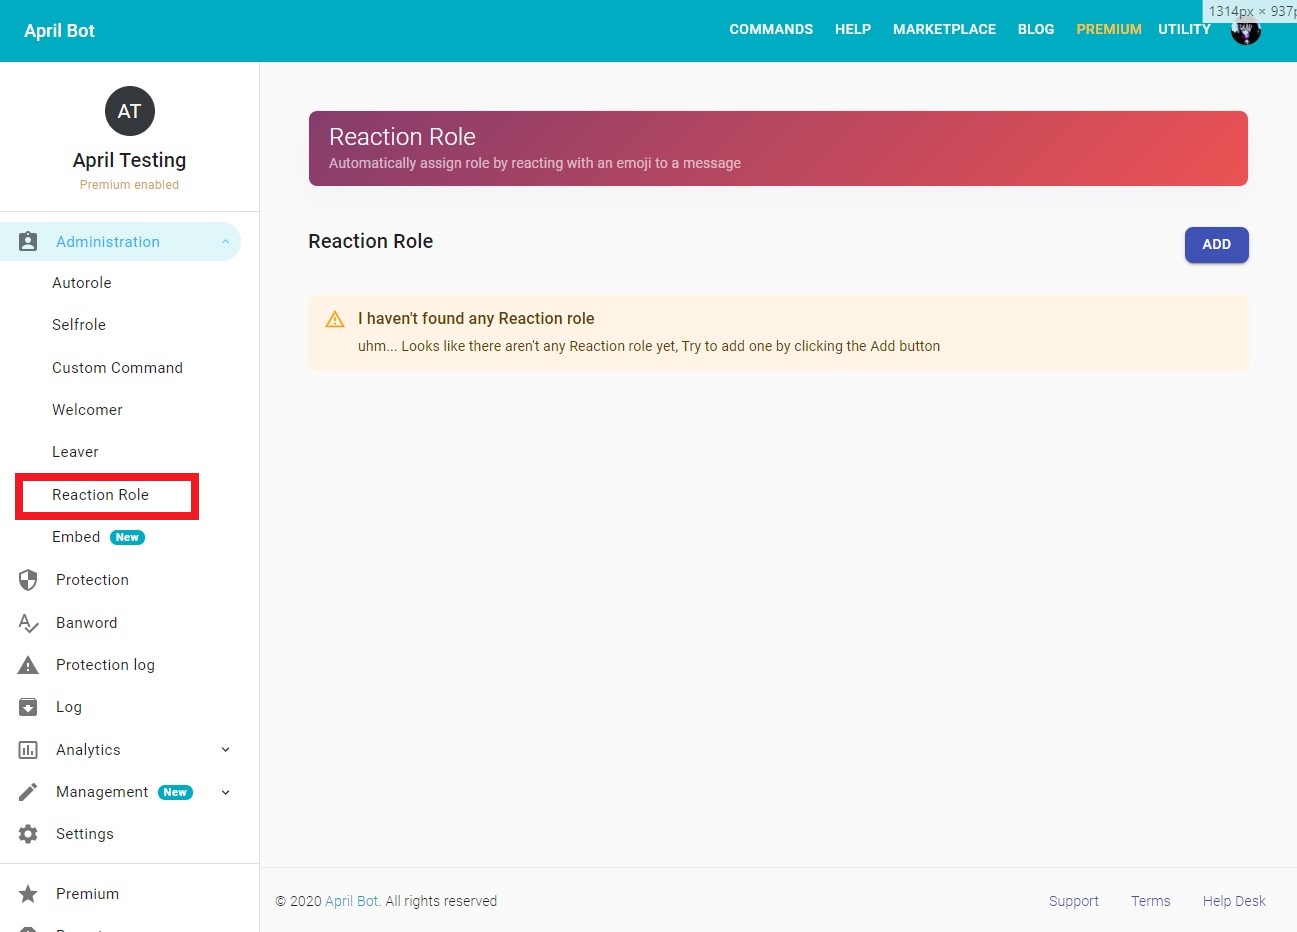Open the user avatar in top bar

click(1245, 31)
